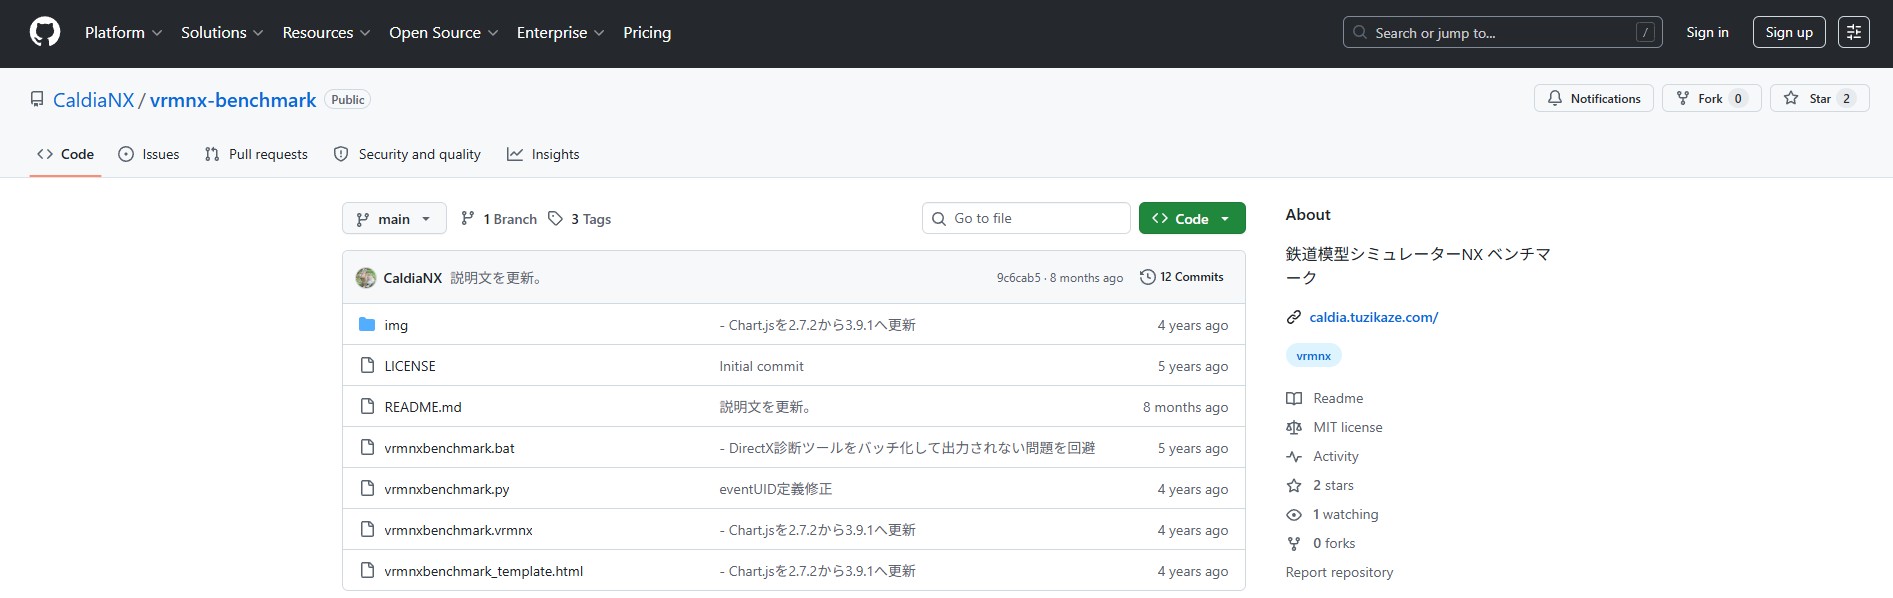Click the CaldiaNX avatar in commit header
The image size is (1893, 598).
tap(366, 277)
